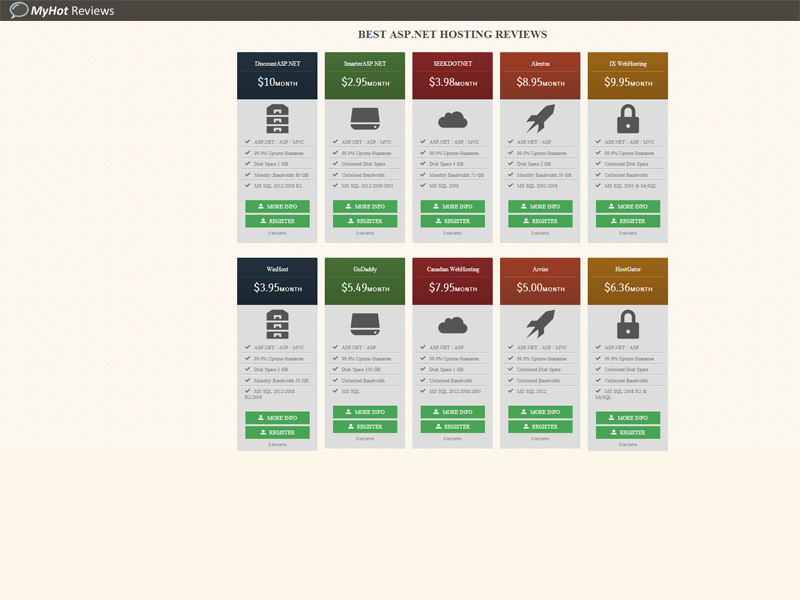Click Disk Space 2 GB in Alentus card
This screenshot has width=800, height=600.
tap(534, 164)
